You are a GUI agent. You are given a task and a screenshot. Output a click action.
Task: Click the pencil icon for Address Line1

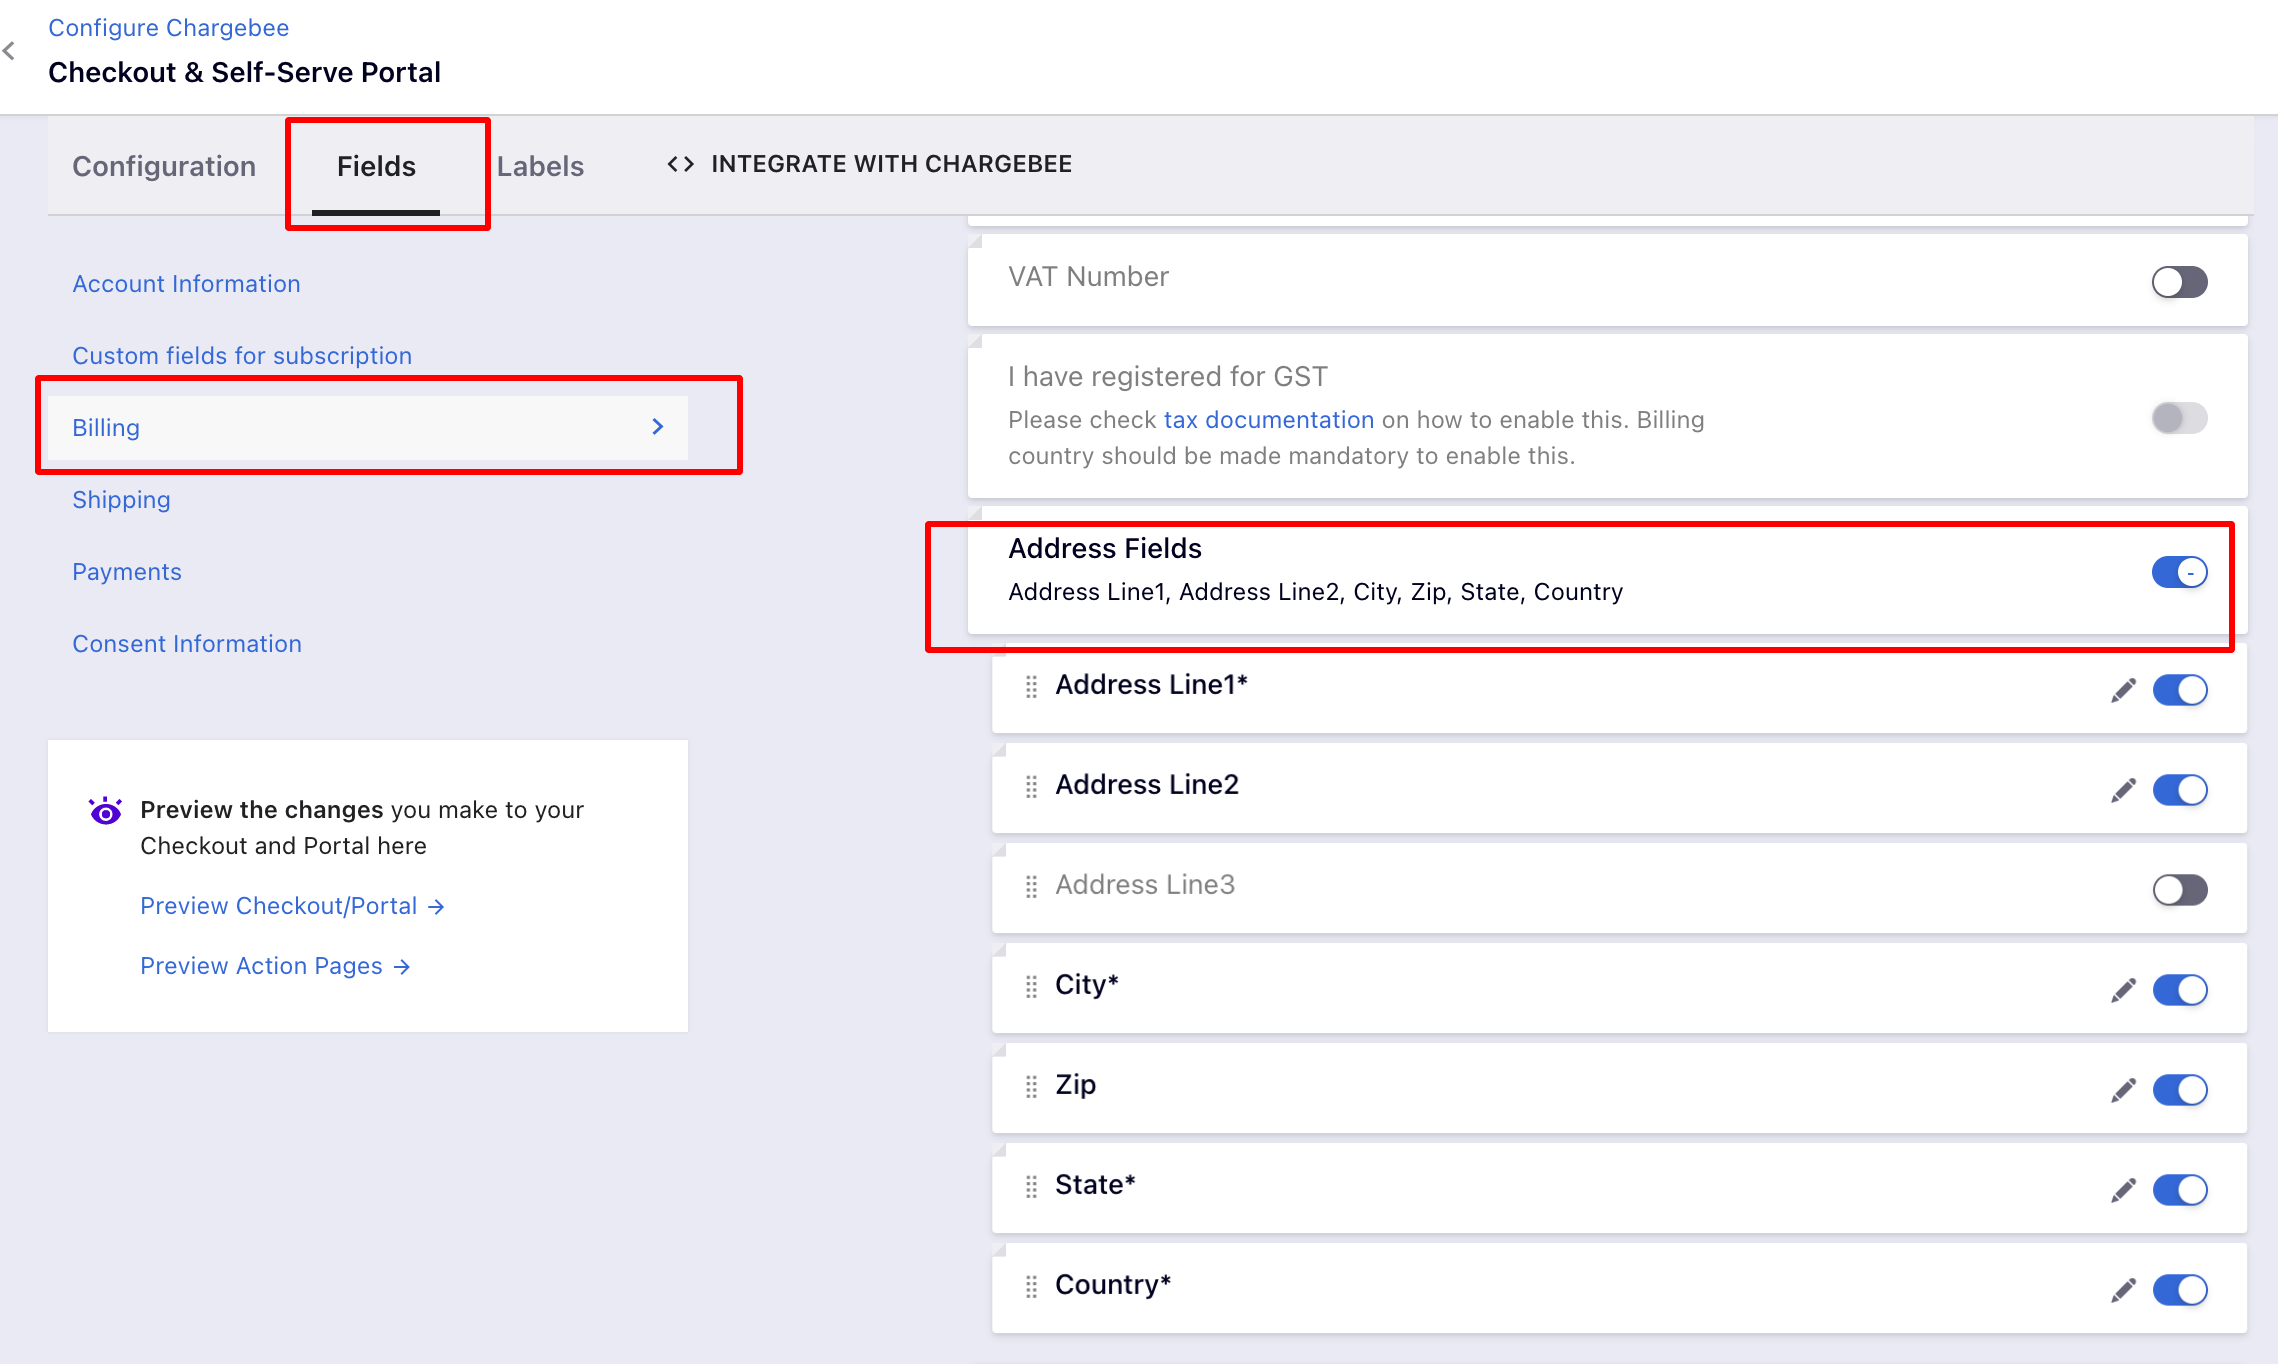(x=2123, y=690)
